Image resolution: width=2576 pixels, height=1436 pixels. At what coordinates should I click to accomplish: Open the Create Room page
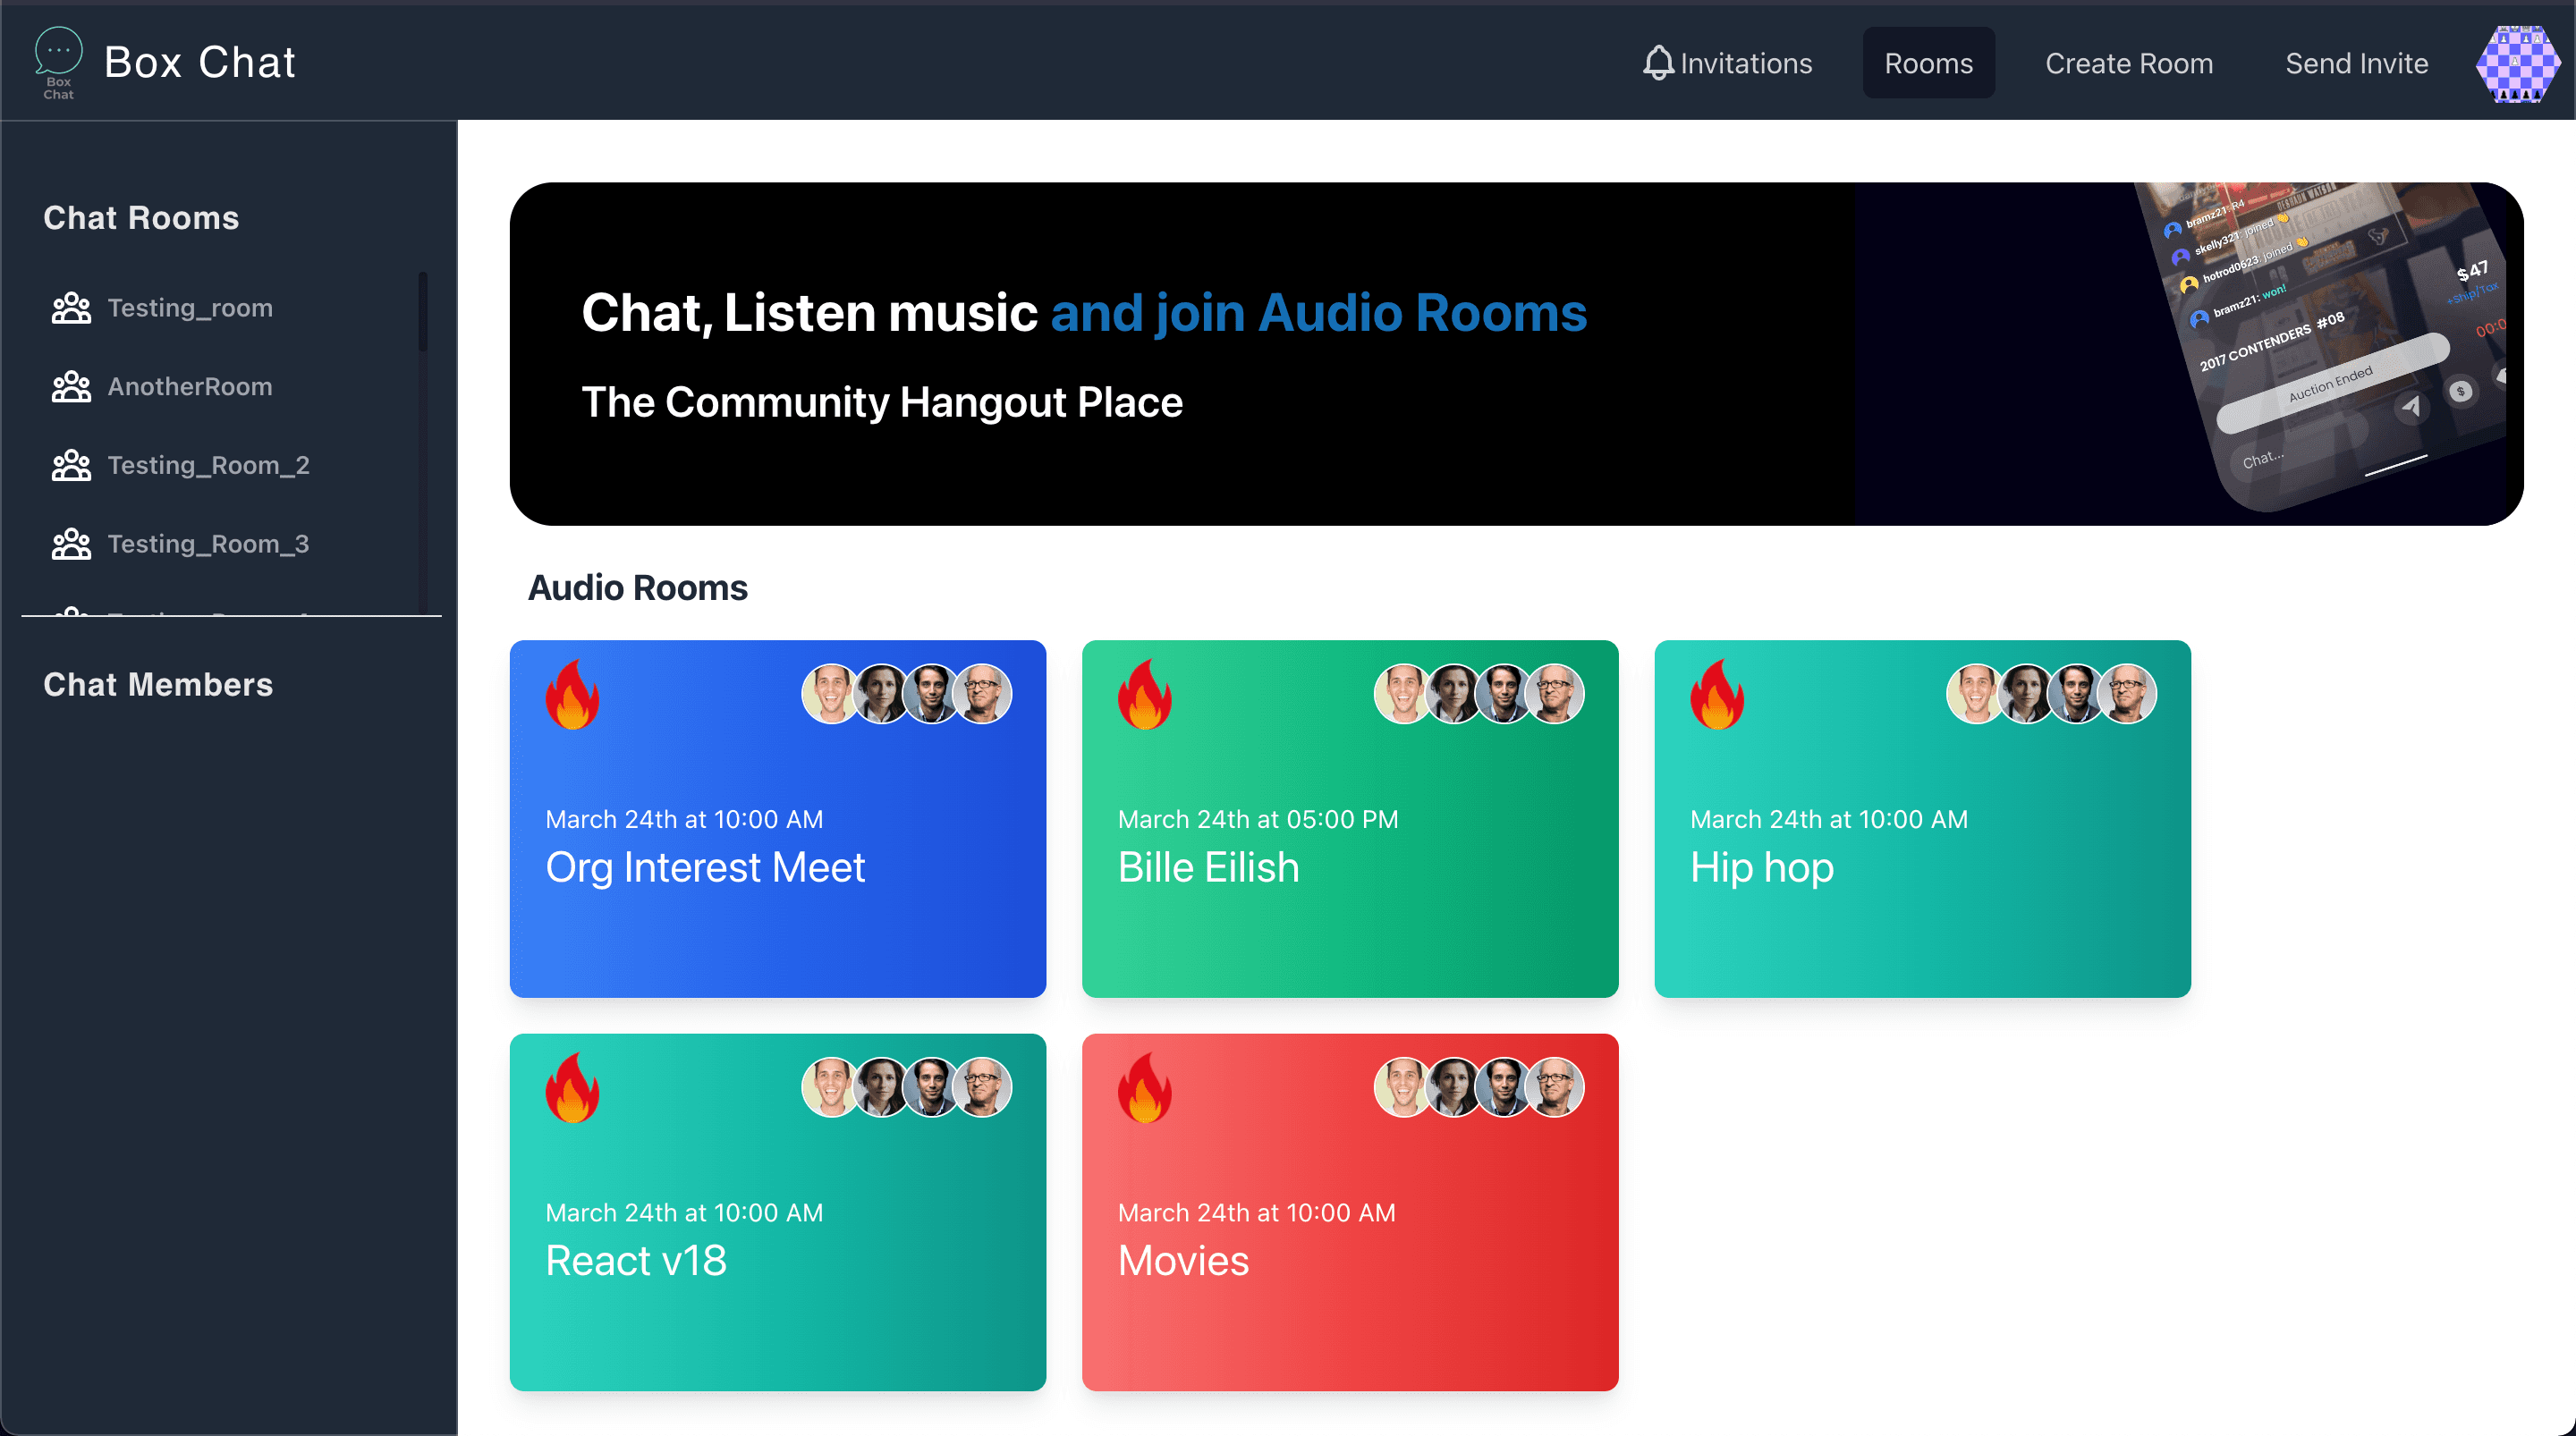[x=2128, y=63]
